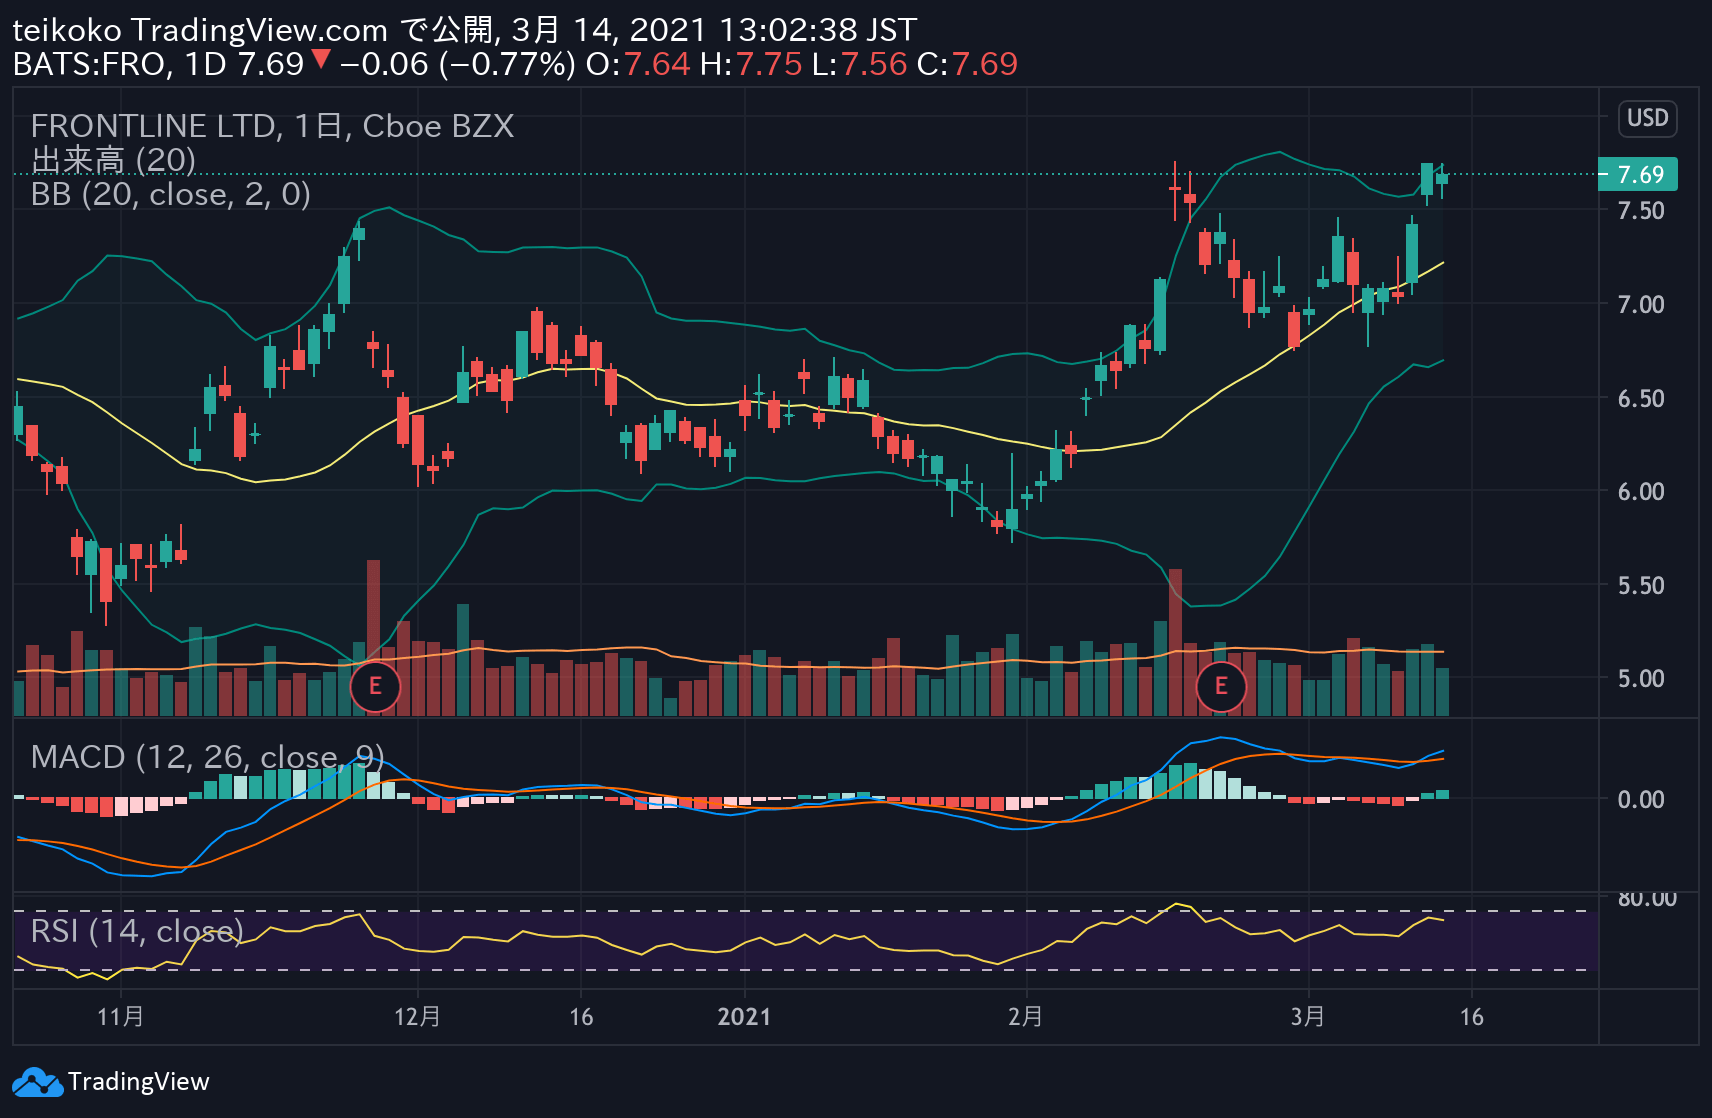Select the 出来高 (20) volume indicator legend
Screen dimensions: 1712x1118
(x=113, y=160)
